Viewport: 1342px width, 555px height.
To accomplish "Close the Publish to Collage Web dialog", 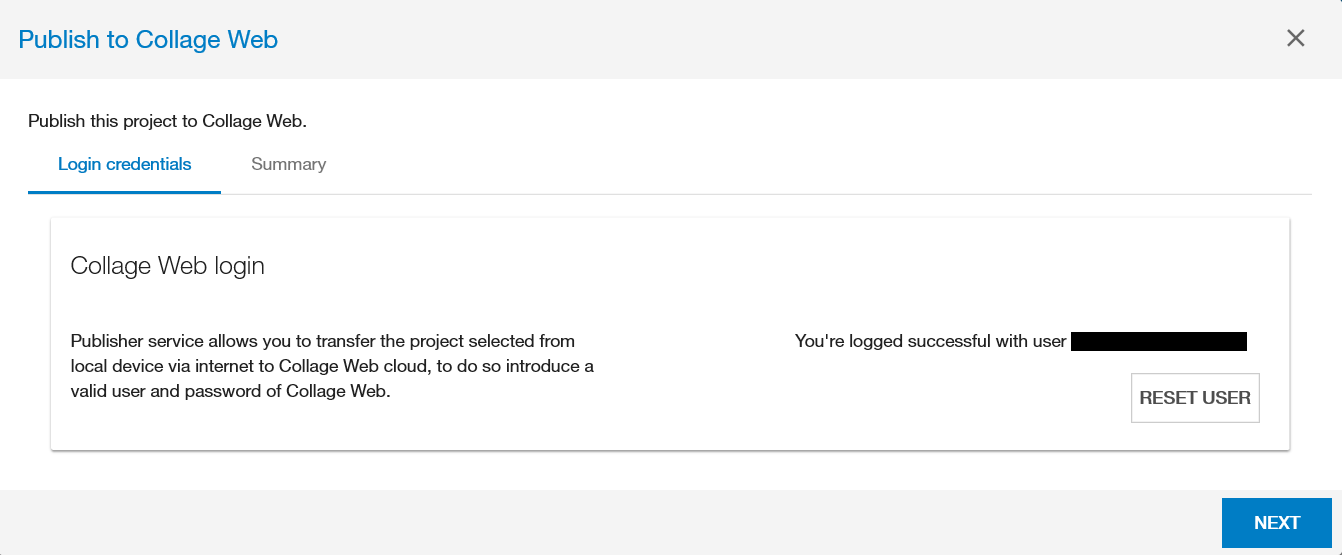I will coord(1295,38).
